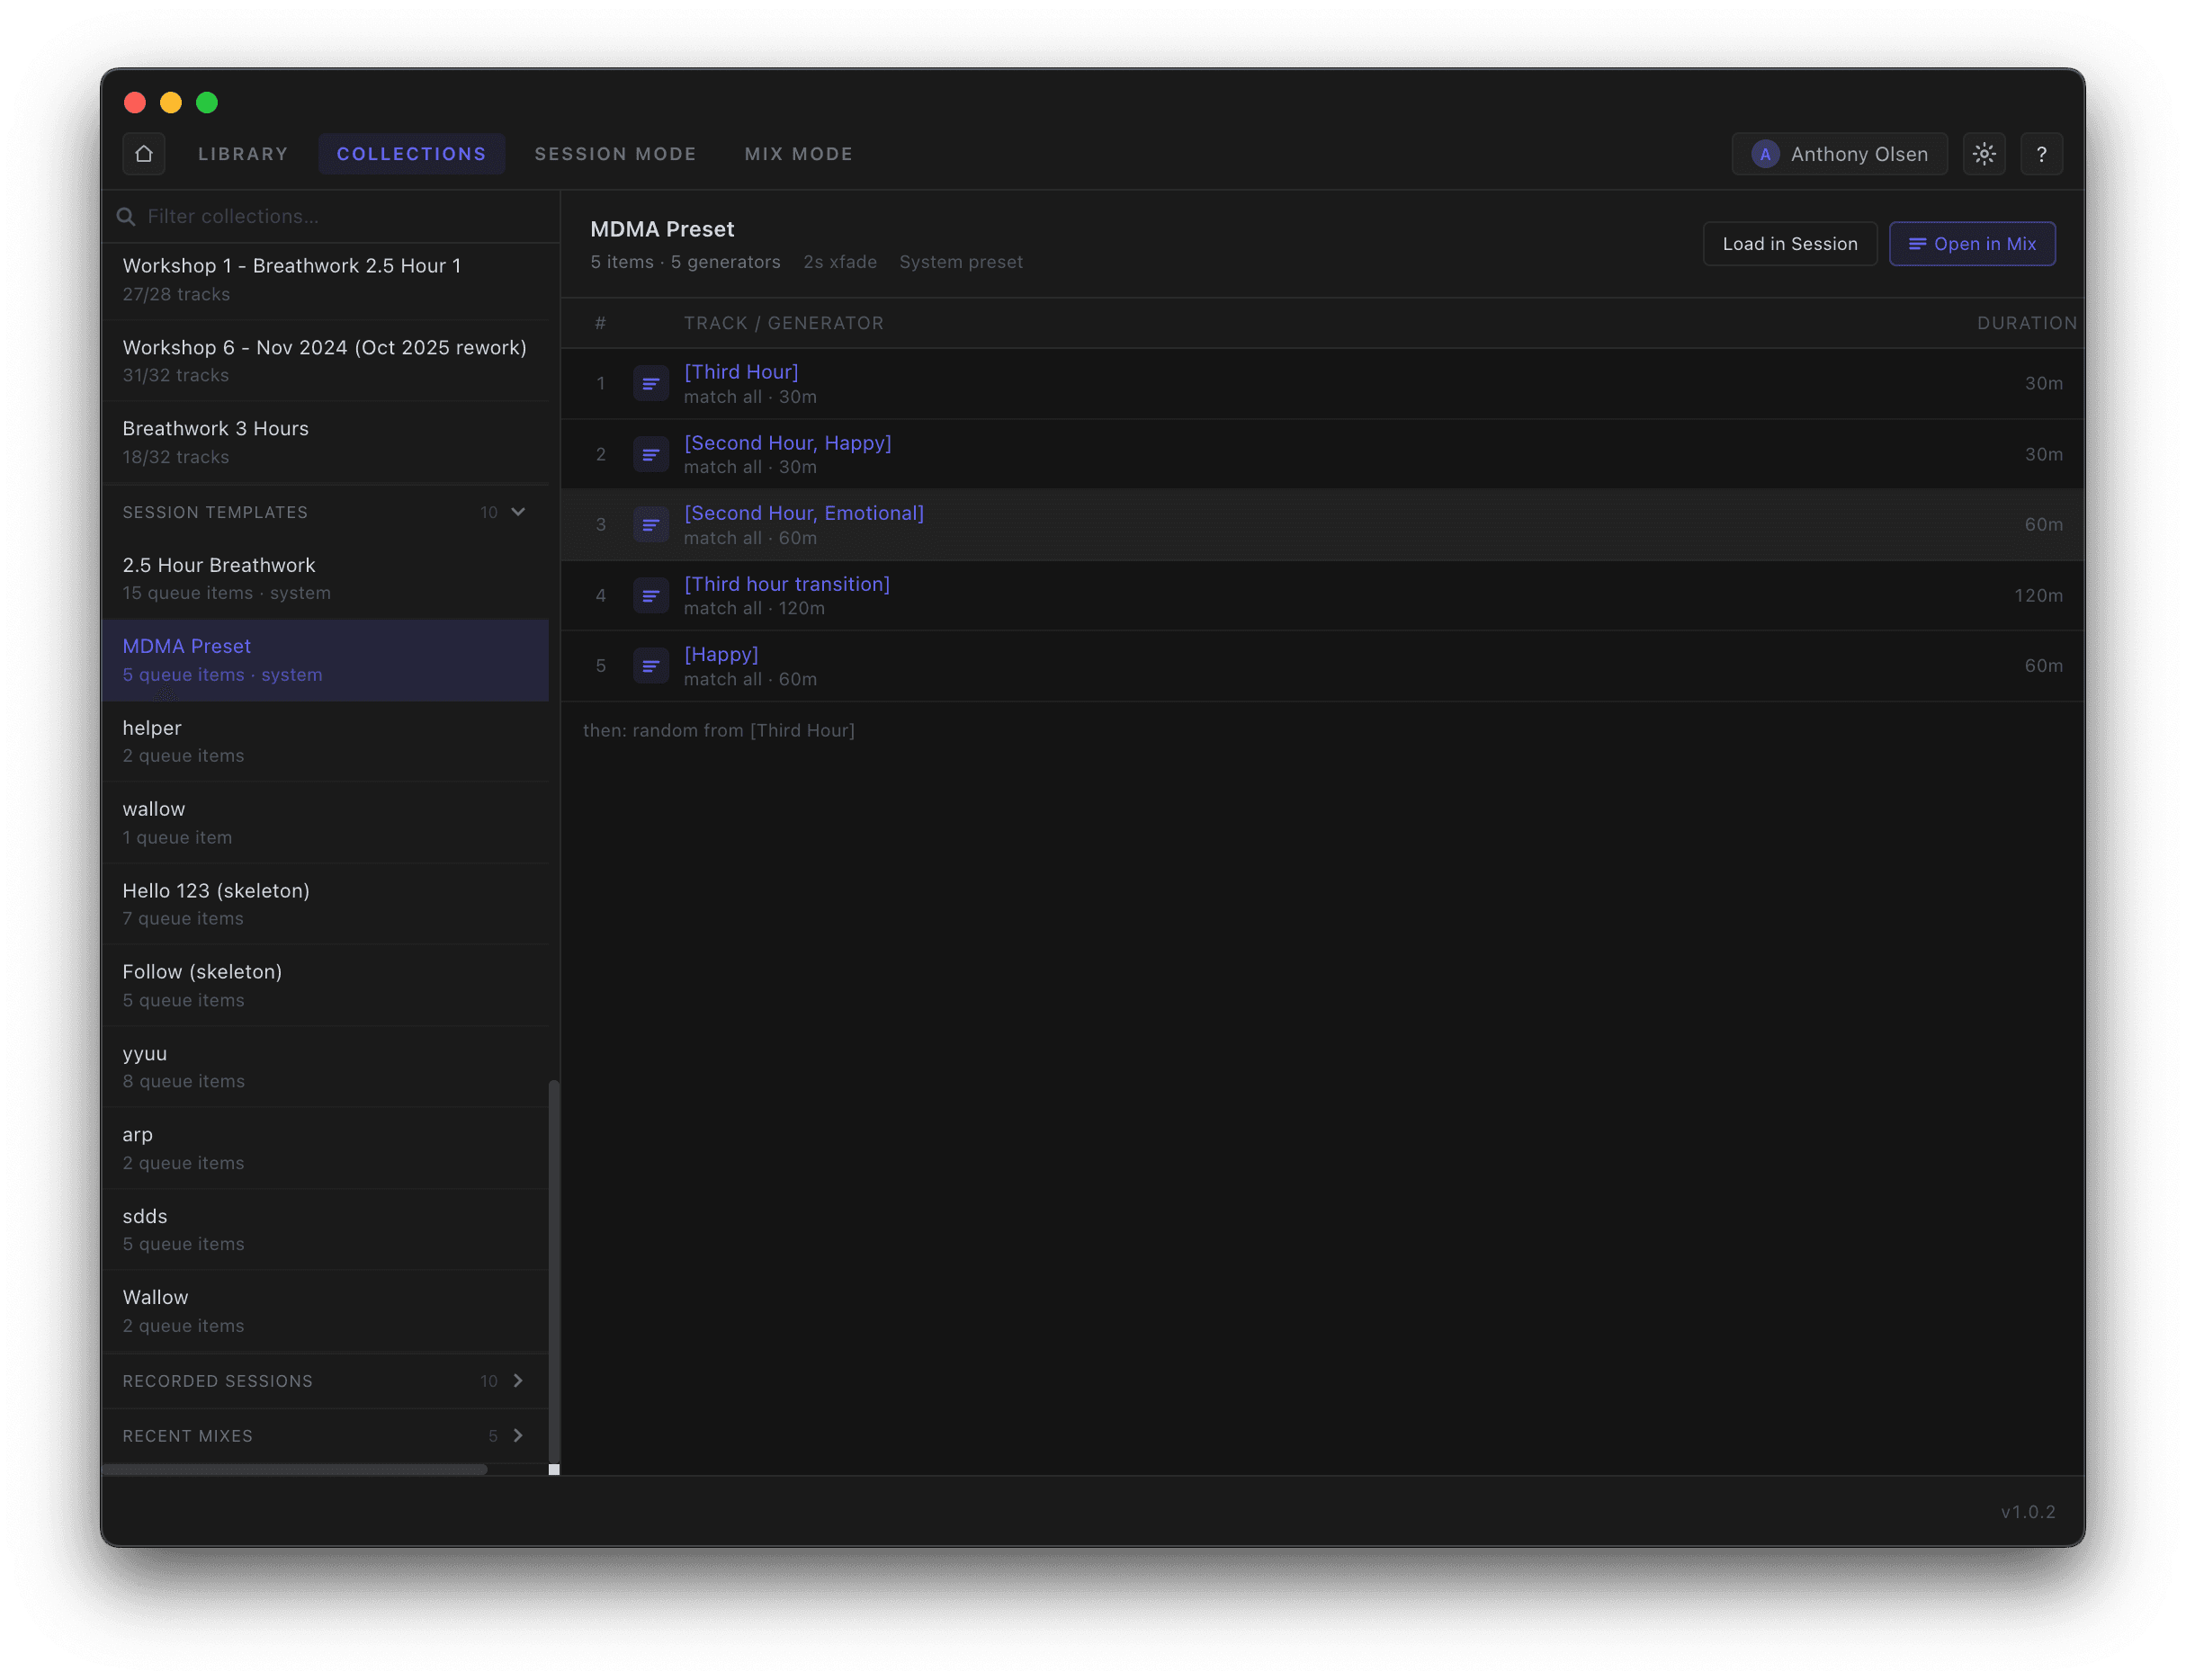Image resolution: width=2186 pixels, height=1680 pixels.
Task: Open help with the question mark icon
Action: tap(2041, 154)
